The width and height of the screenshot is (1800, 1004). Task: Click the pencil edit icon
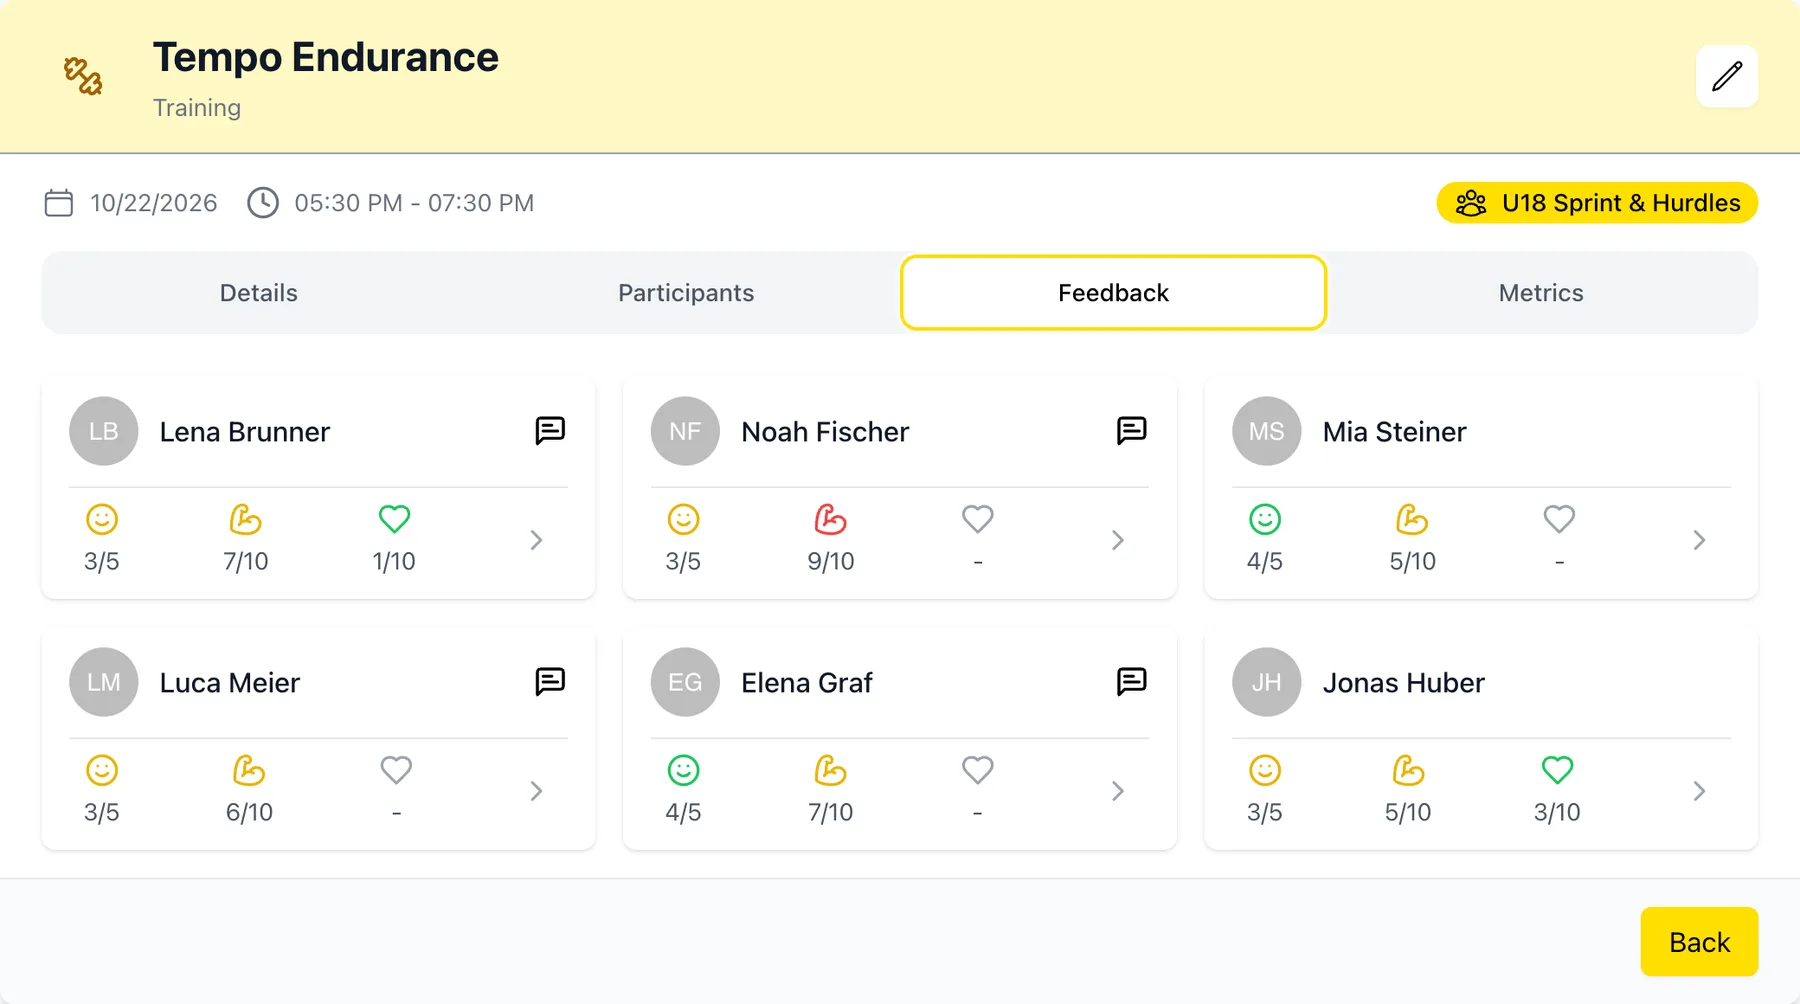pos(1727,76)
